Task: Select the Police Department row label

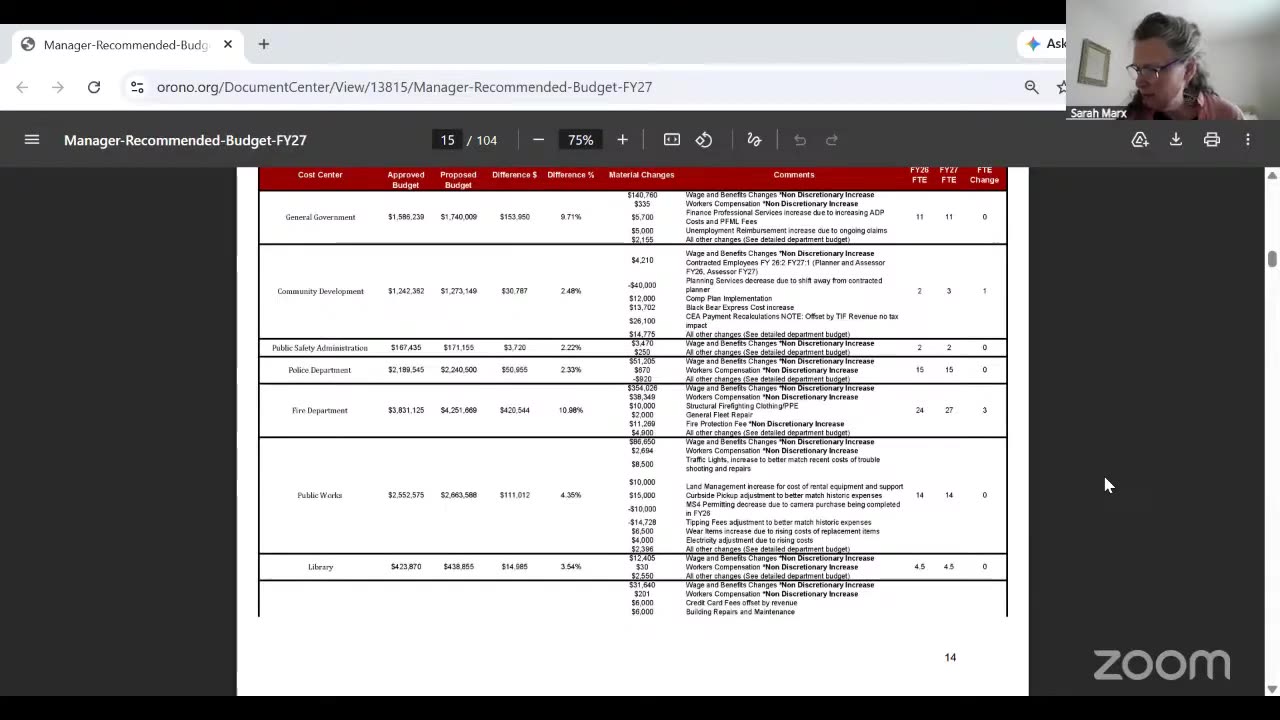Action: pyautogui.click(x=320, y=370)
